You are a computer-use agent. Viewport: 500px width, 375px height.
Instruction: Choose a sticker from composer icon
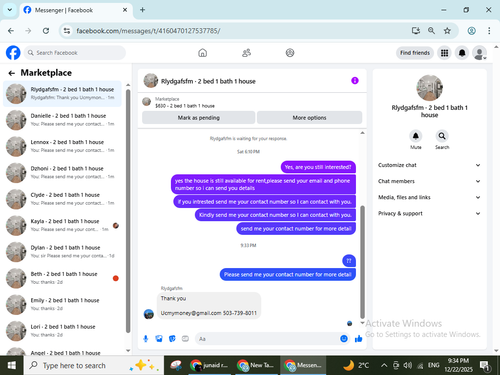[172, 339]
